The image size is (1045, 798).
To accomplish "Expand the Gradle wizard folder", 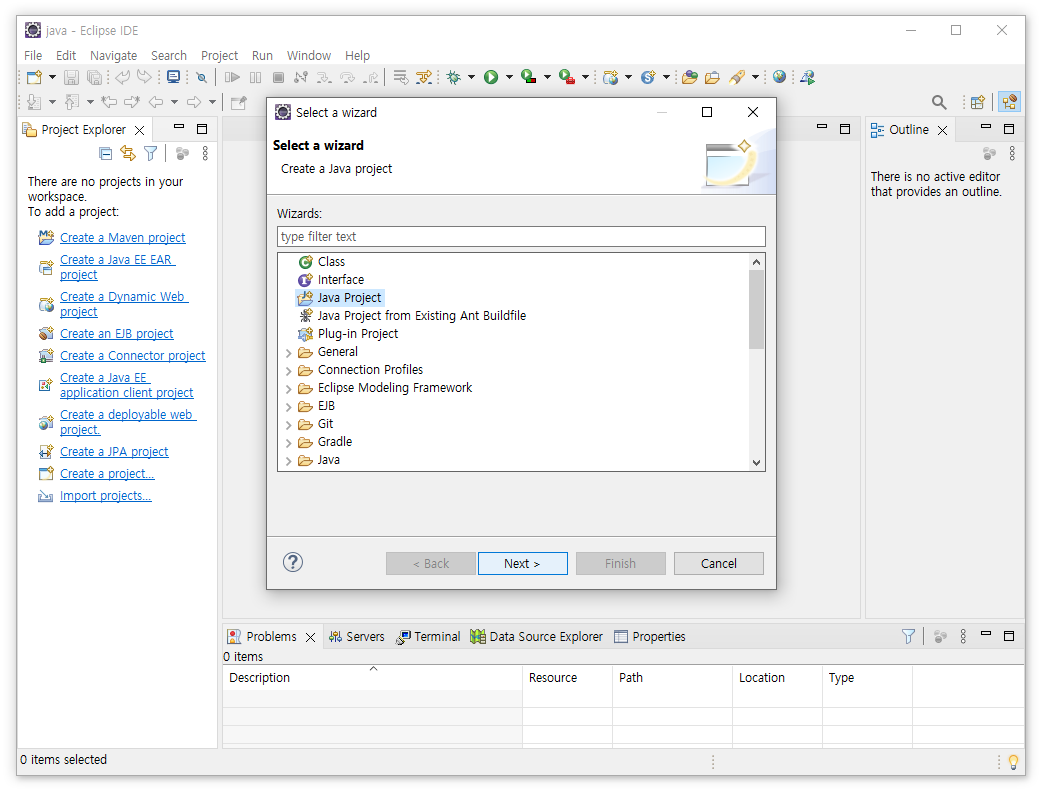I will click(289, 443).
